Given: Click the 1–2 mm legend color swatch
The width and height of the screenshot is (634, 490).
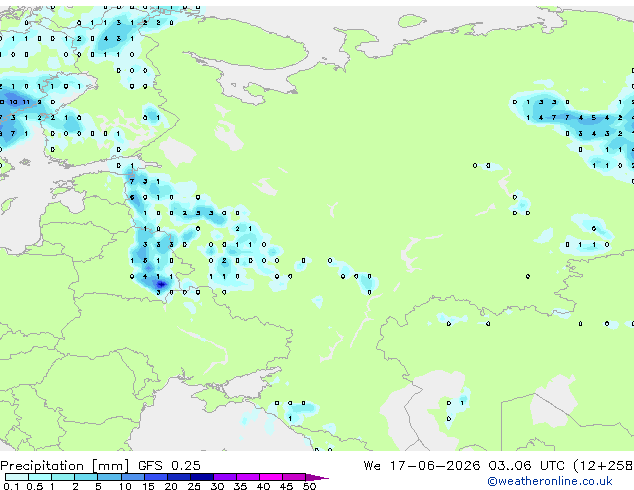Looking at the screenshot, I should (x=63, y=477).
